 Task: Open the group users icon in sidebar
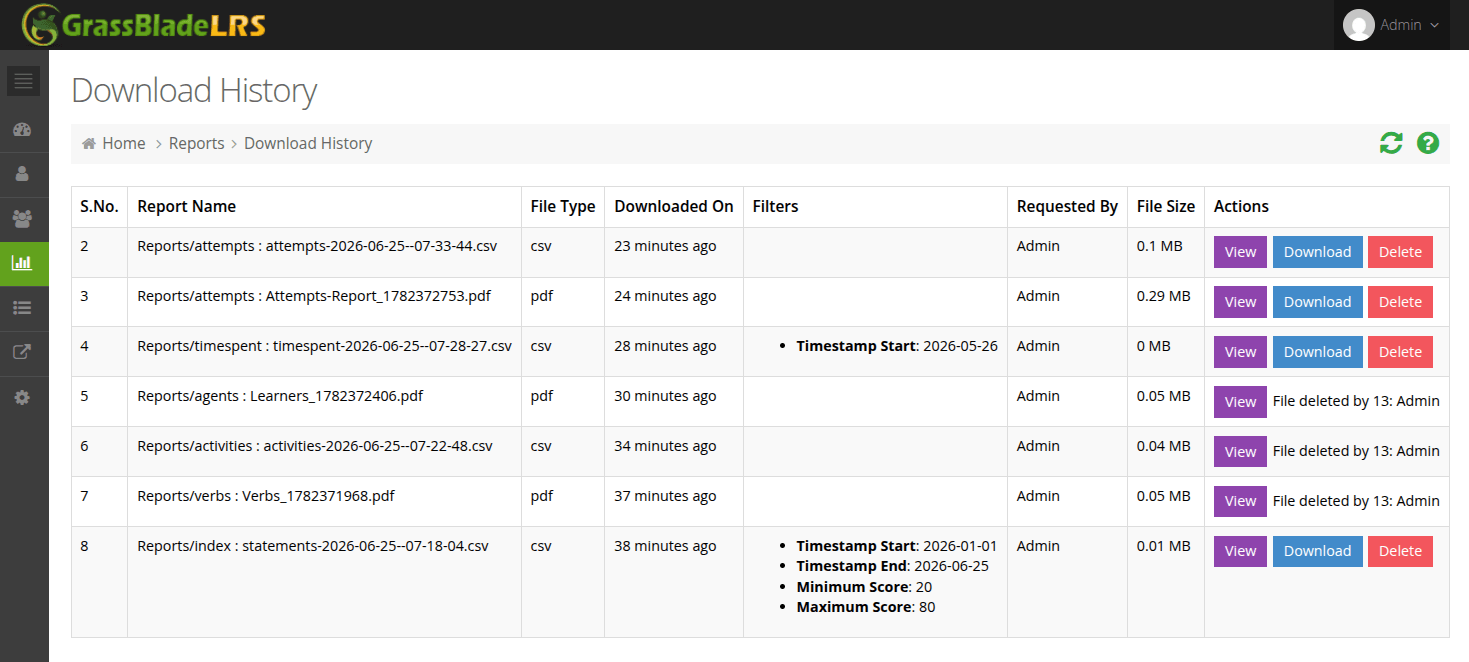point(23,218)
